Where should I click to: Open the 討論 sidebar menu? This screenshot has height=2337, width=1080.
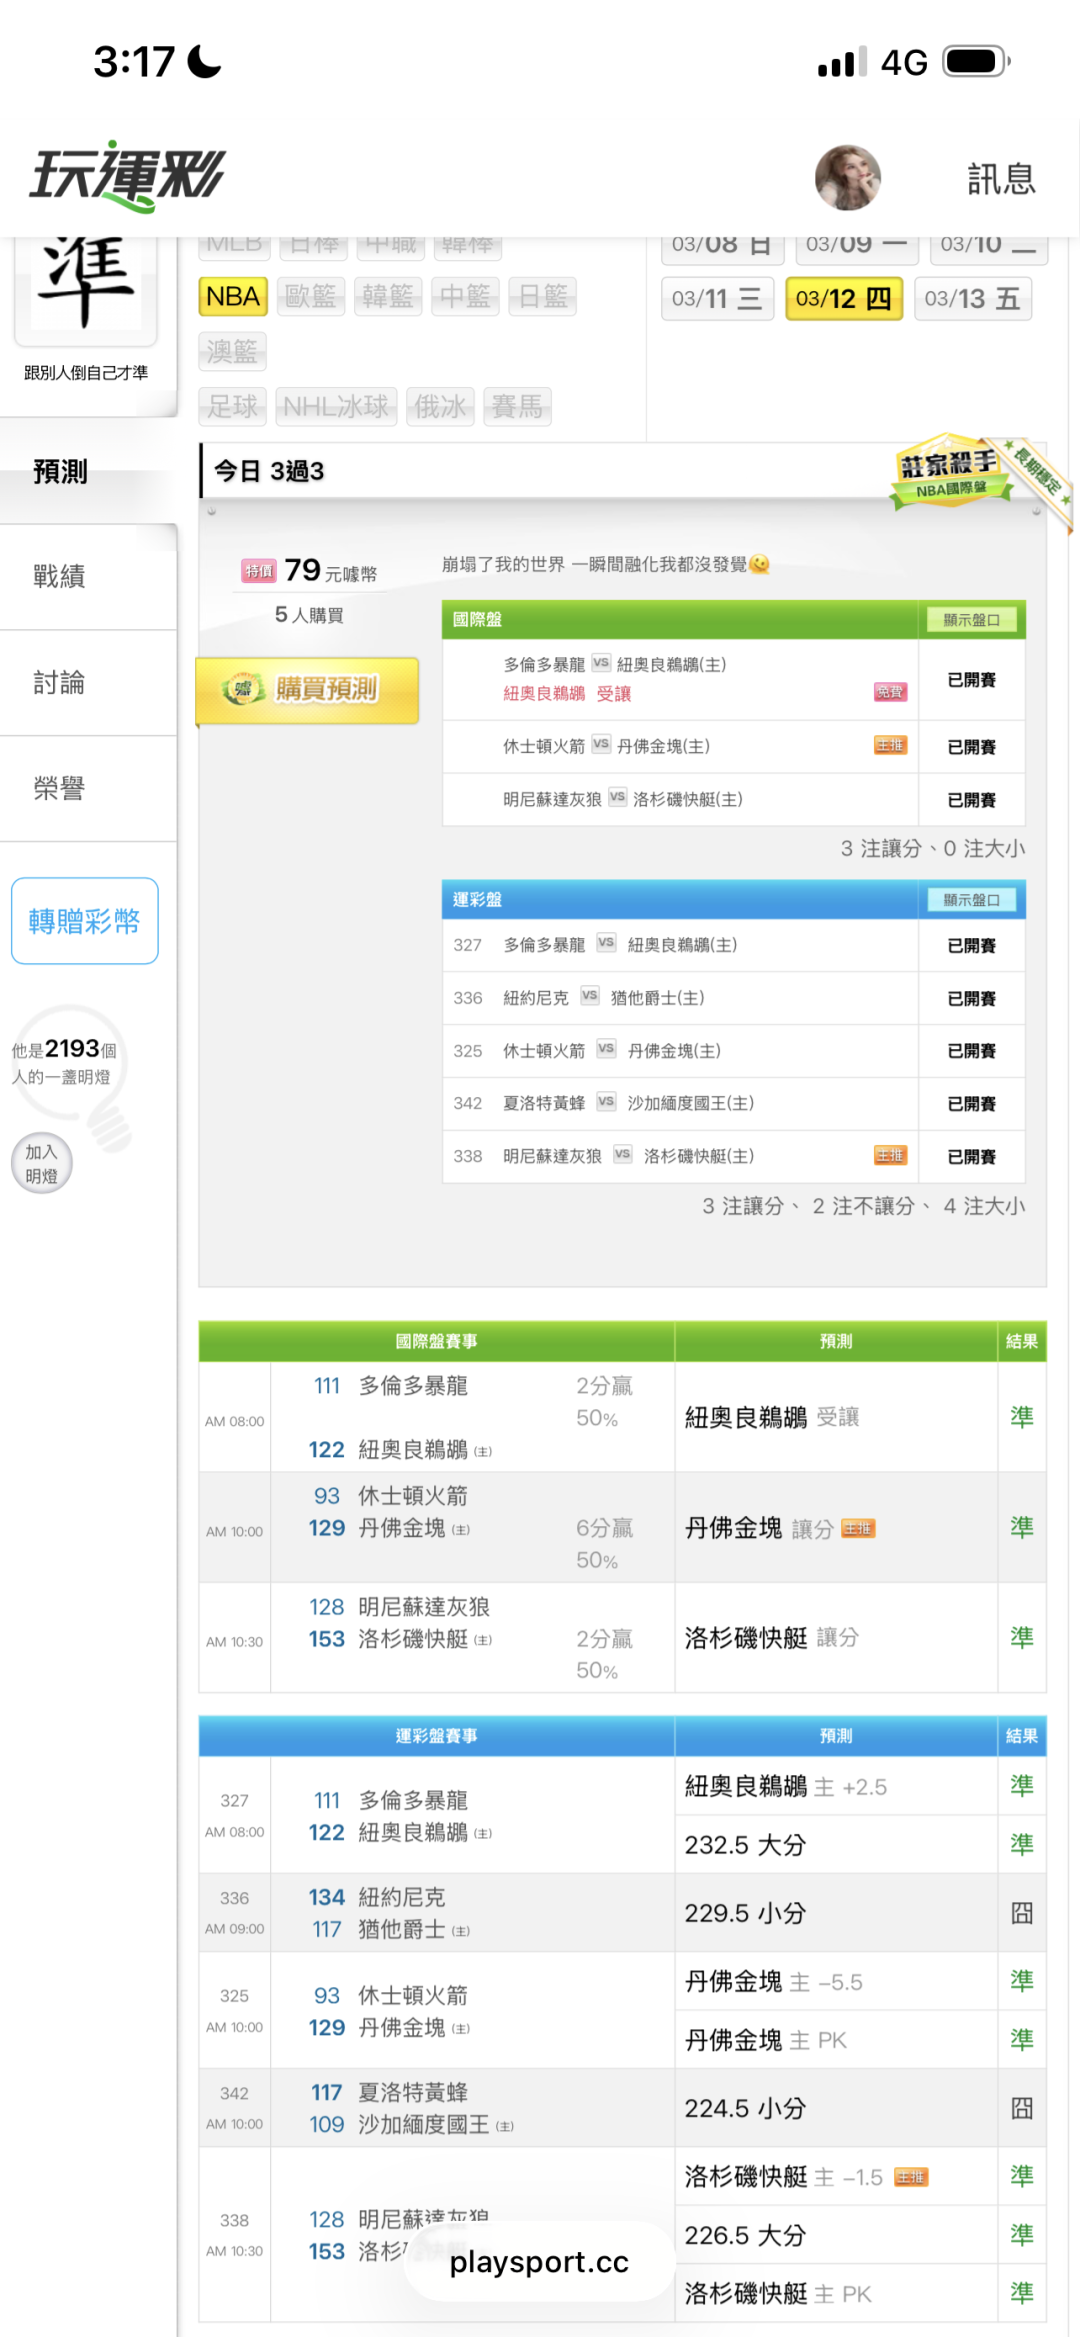pyautogui.click(x=60, y=683)
